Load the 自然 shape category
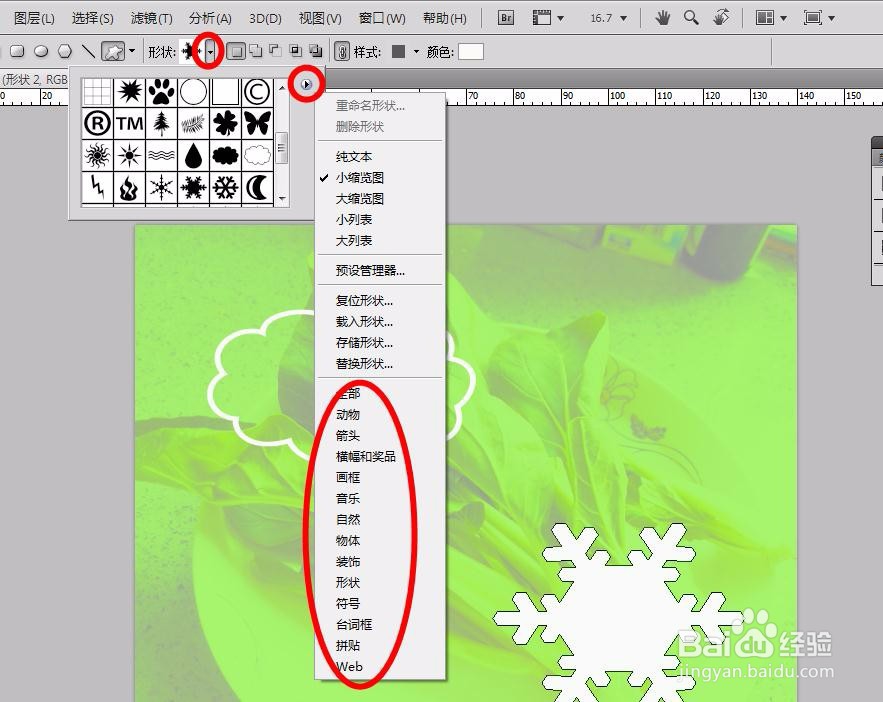The width and height of the screenshot is (883, 702). [x=348, y=519]
